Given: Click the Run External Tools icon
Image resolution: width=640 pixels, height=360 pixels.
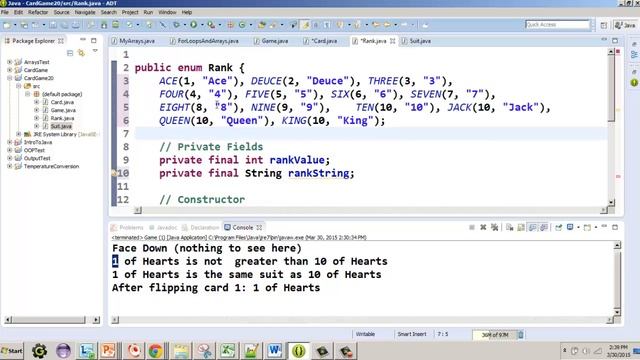Looking at the screenshot, I should pos(211,25).
